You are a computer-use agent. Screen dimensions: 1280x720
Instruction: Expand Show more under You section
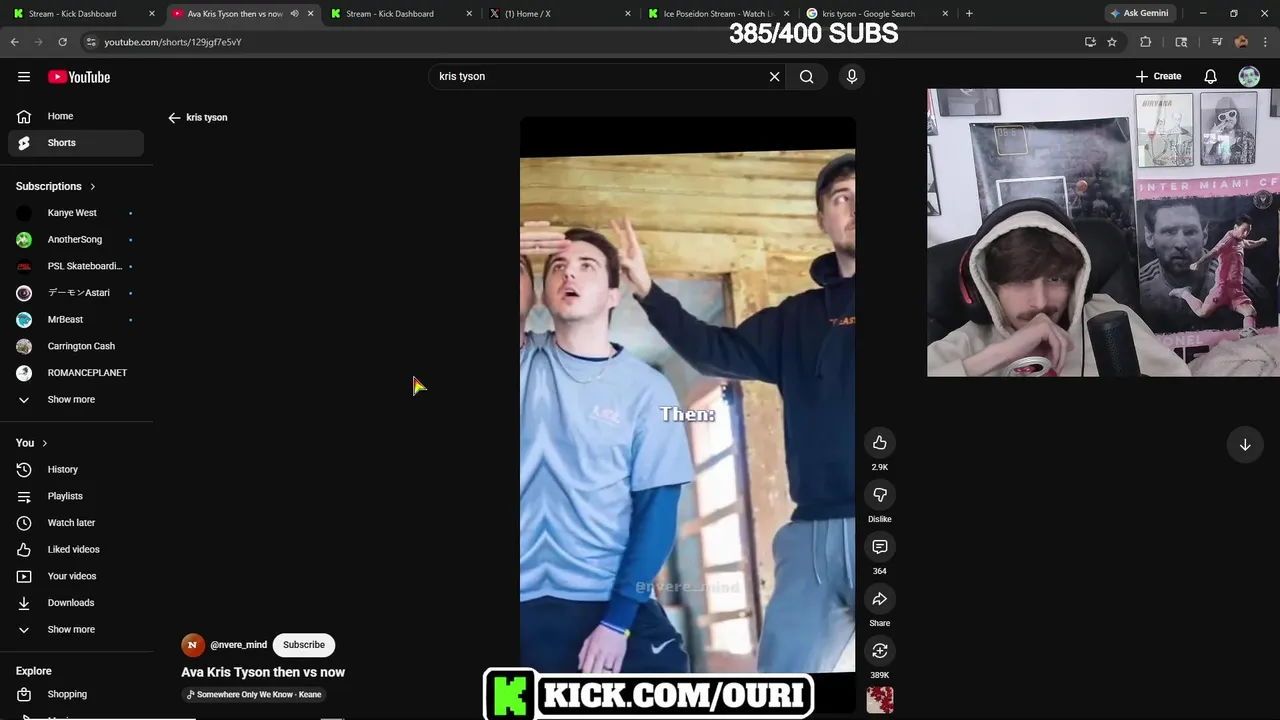pyautogui.click(x=76, y=629)
